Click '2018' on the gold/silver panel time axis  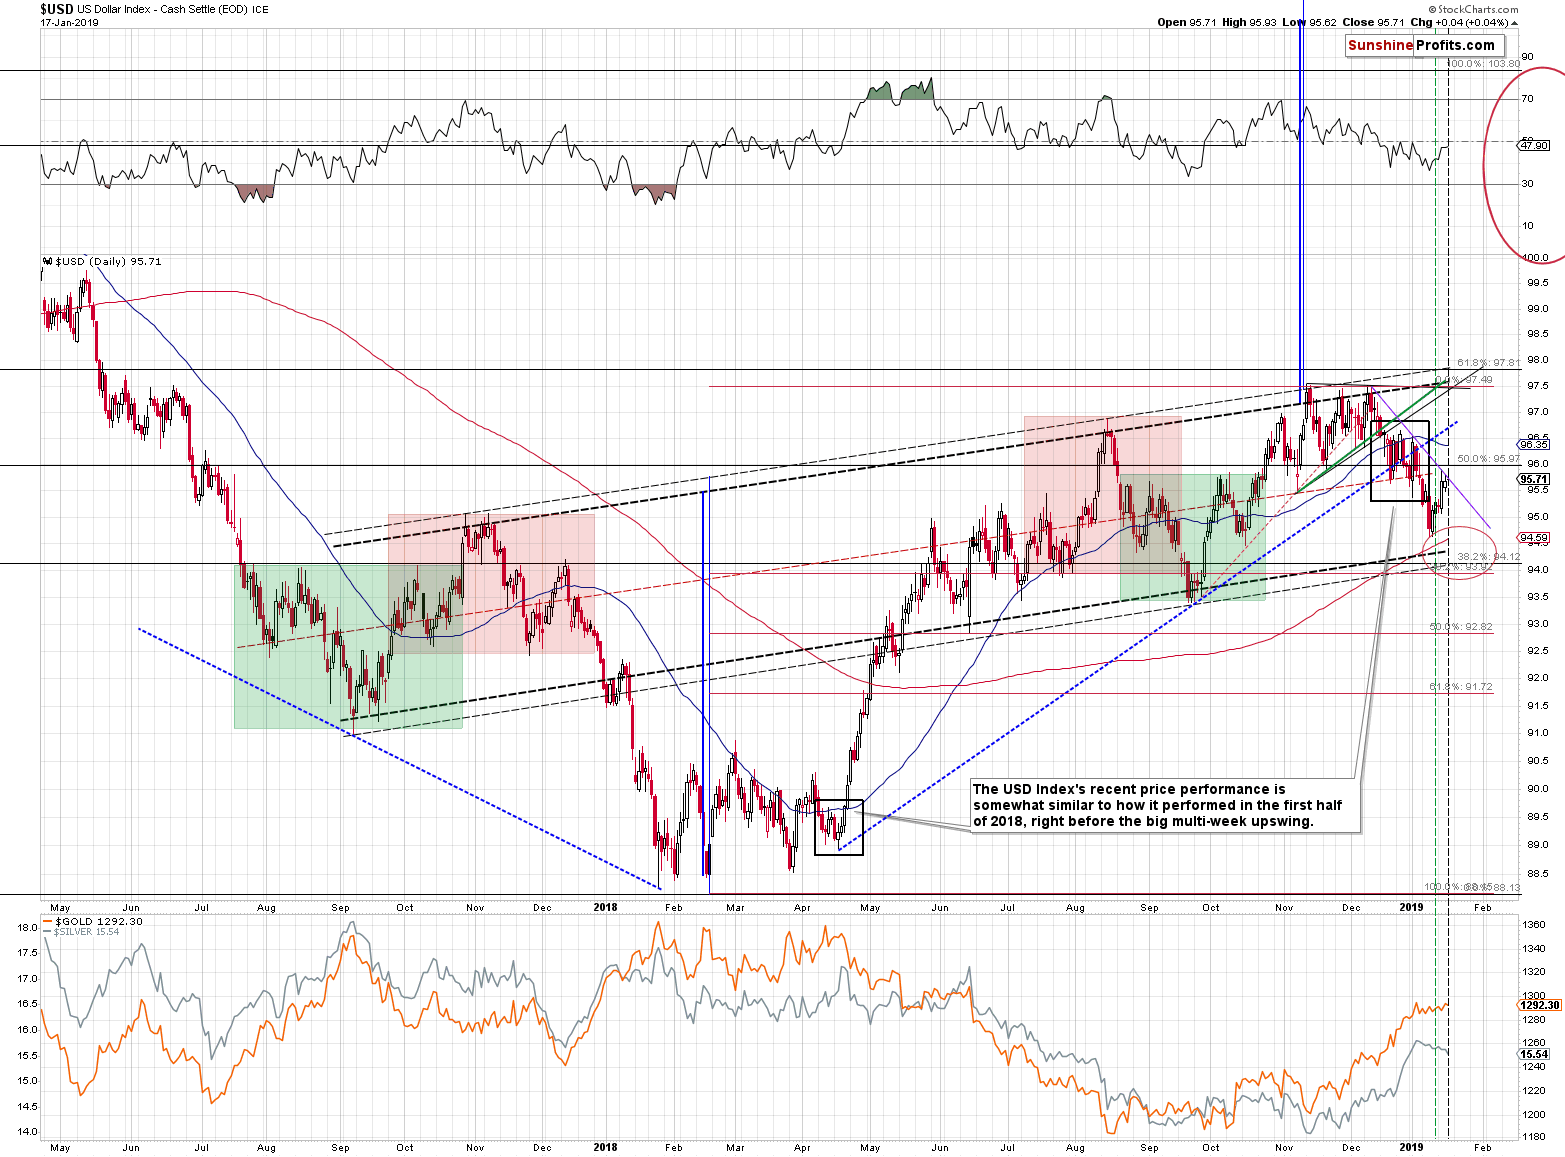click(605, 1147)
